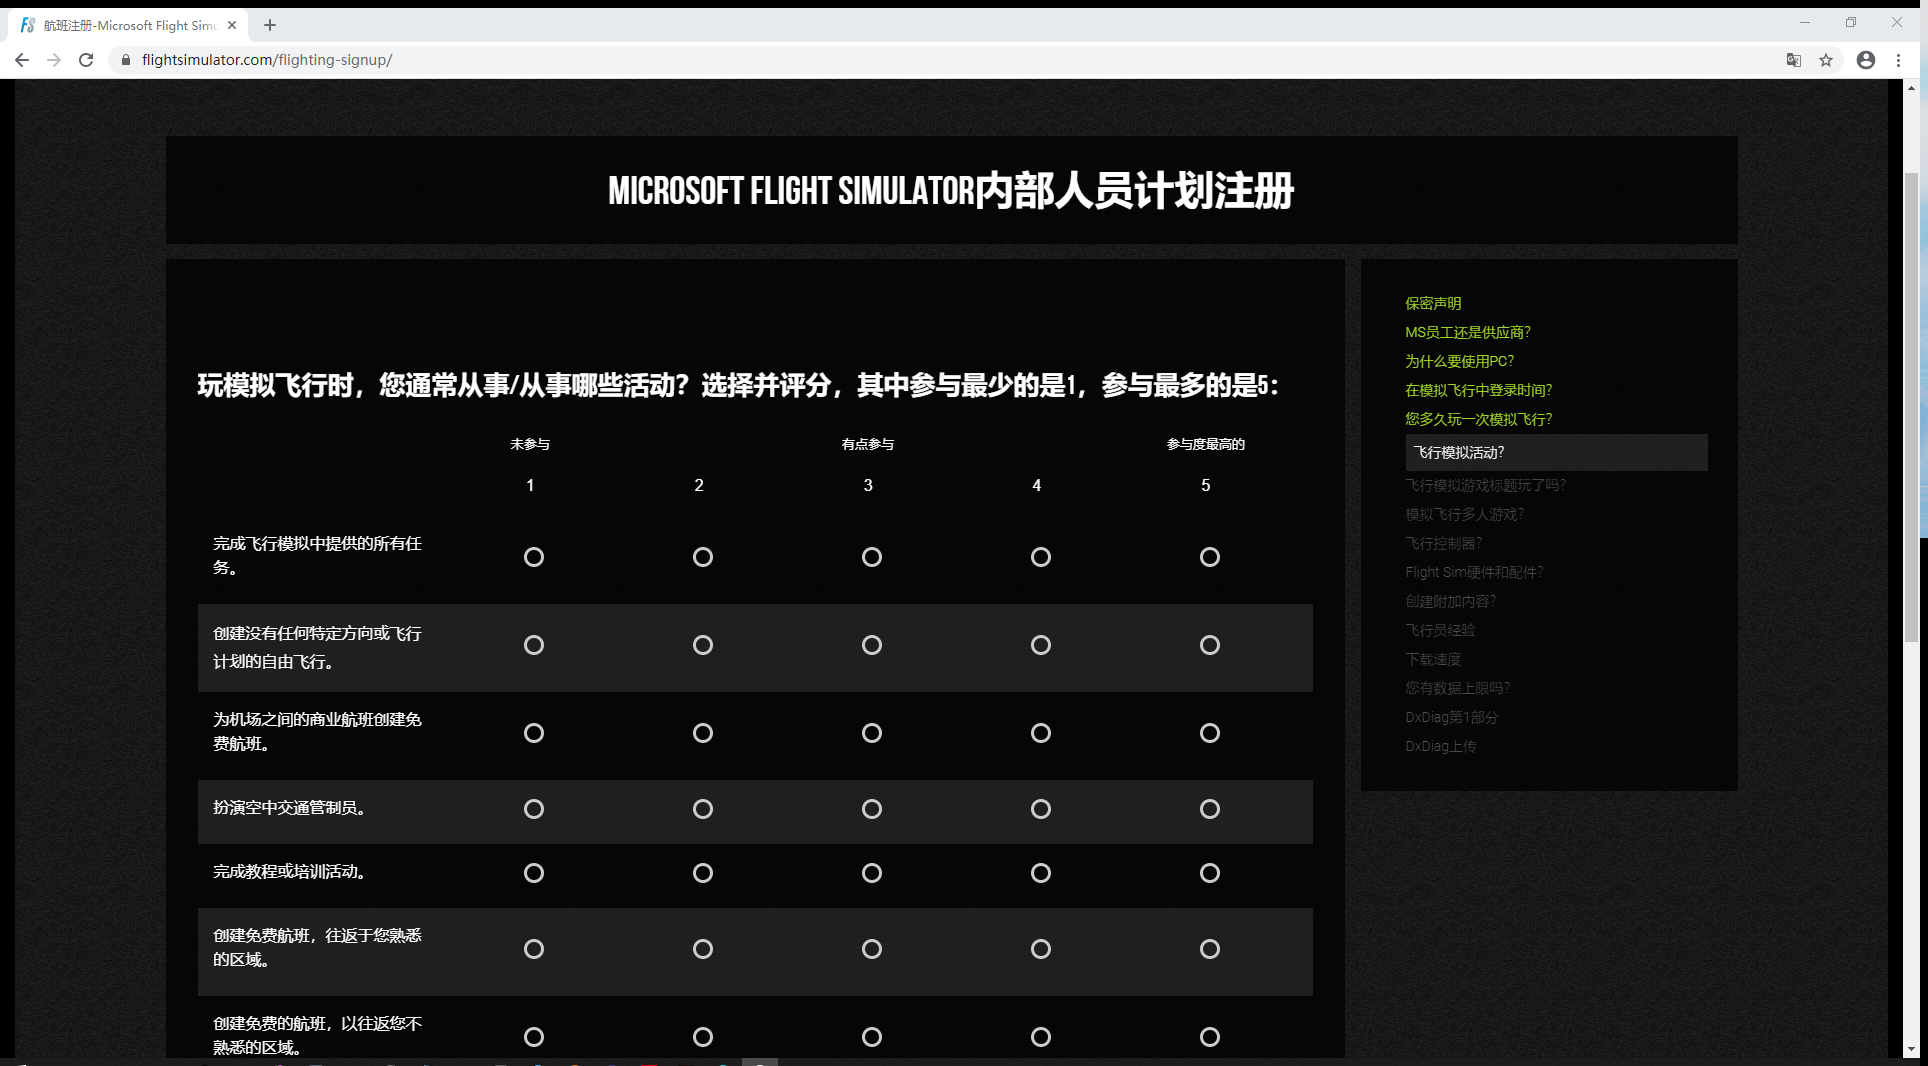Rate 完成飞行模拟中提供的所有任务 as 1
The image size is (1928, 1066).
pos(534,557)
